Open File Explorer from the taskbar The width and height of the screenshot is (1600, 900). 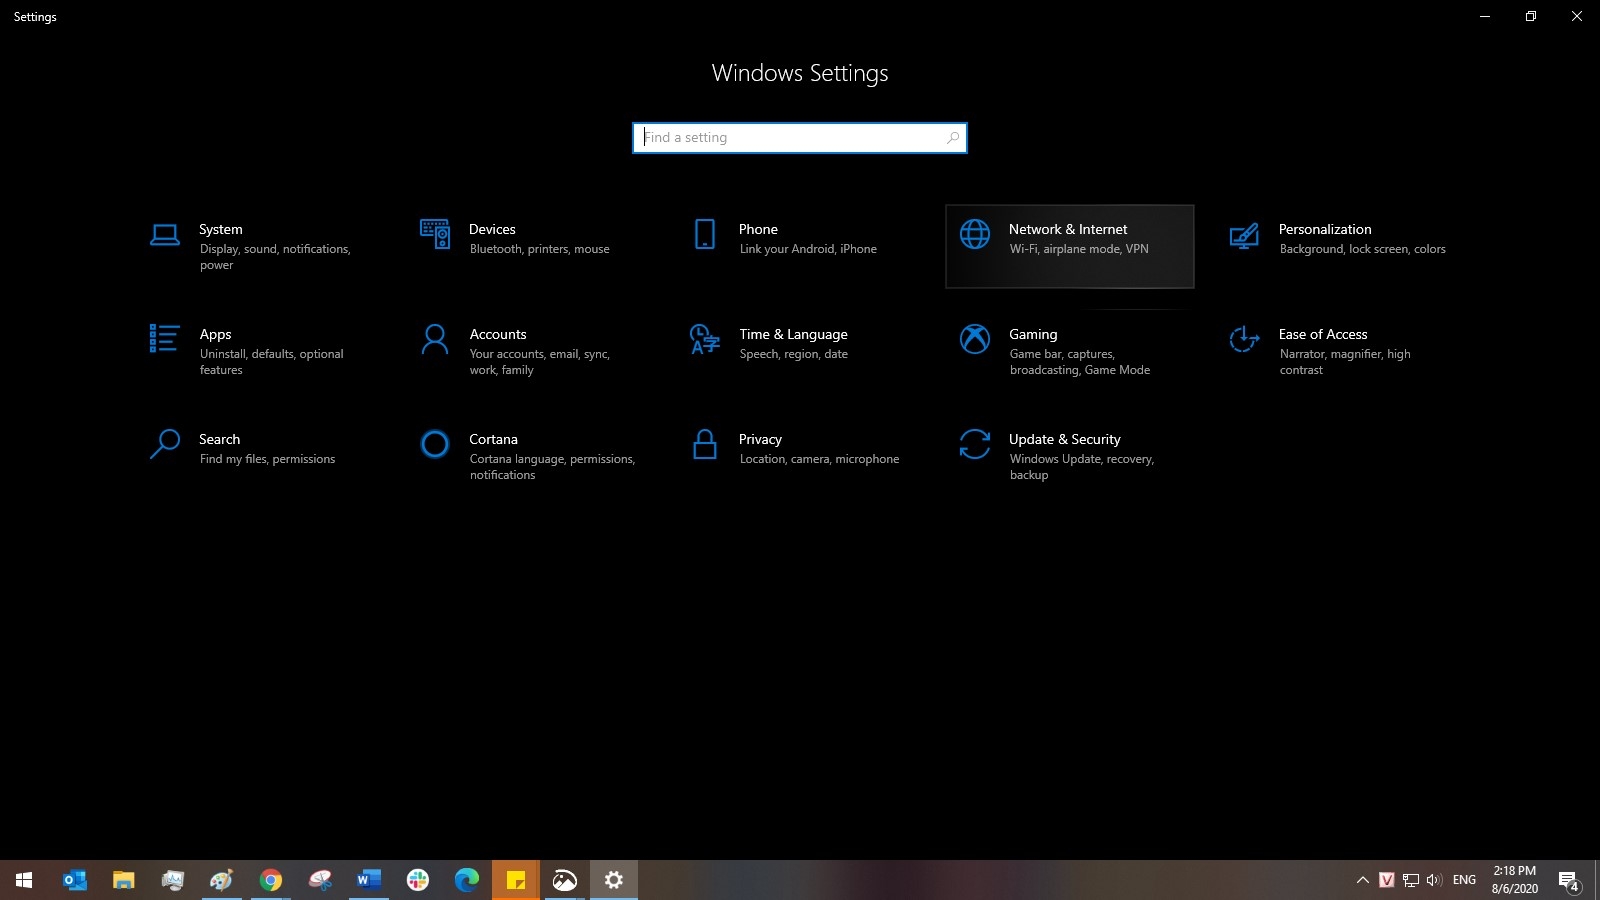[x=123, y=880]
